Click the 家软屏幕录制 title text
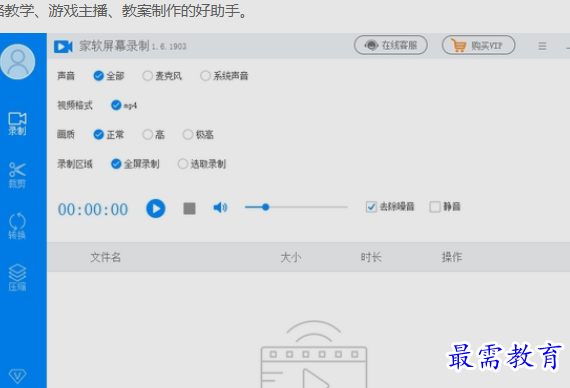 click(x=114, y=46)
